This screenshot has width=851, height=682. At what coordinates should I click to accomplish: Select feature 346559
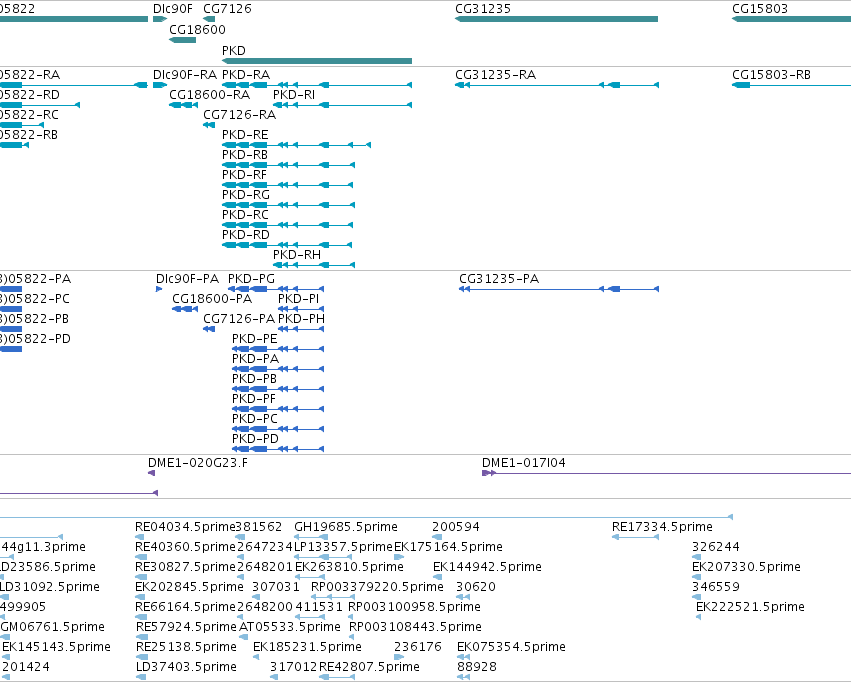pos(696,597)
